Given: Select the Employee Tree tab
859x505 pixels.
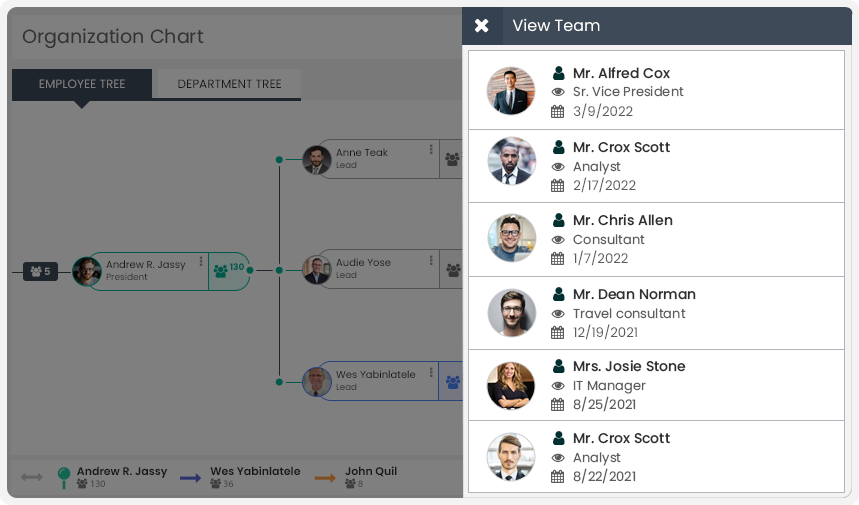Looking at the screenshot, I should [x=82, y=84].
